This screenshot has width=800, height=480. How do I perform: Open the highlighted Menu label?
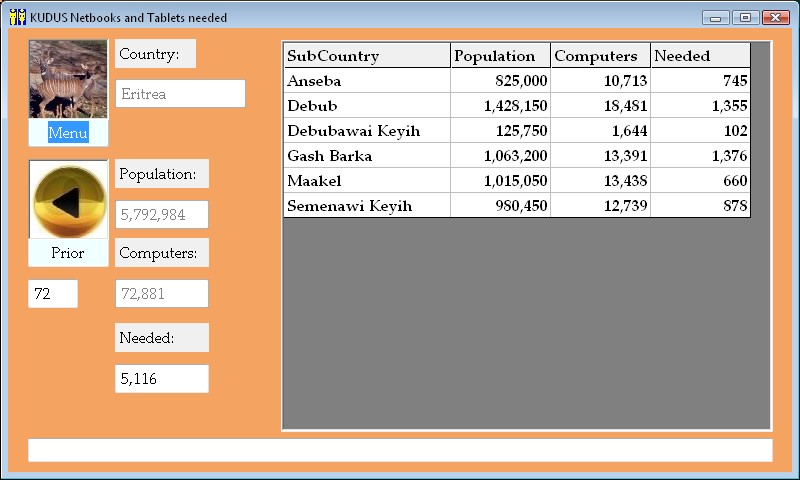point(68,133)
